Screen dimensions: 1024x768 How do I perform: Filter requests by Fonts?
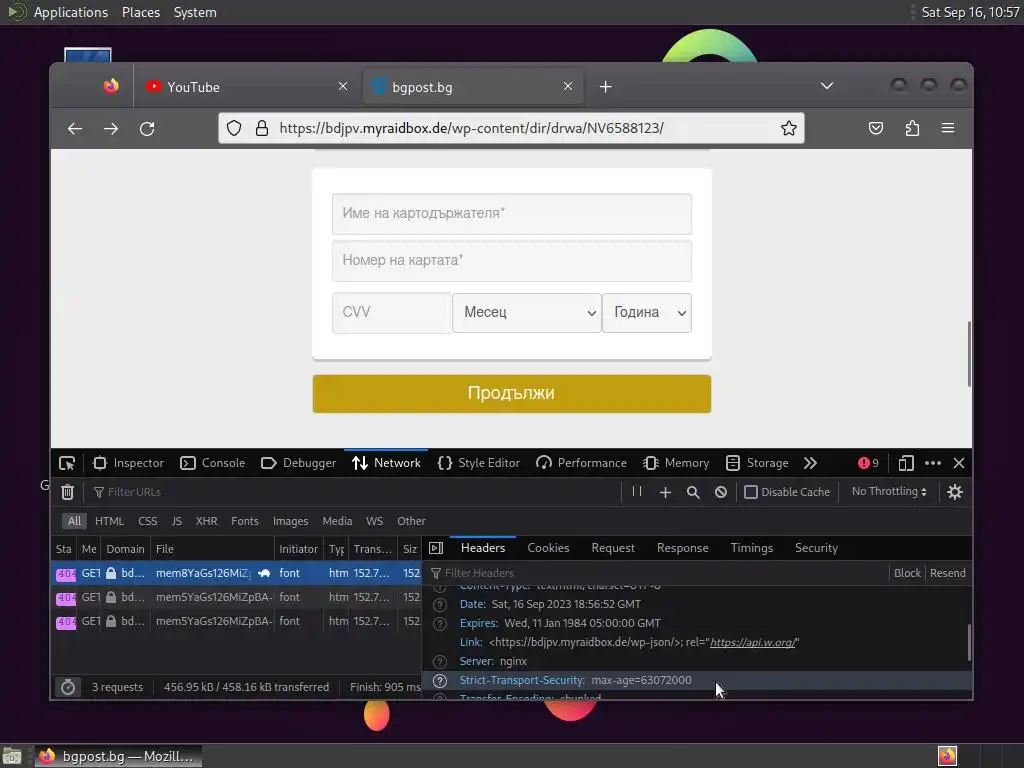(245, 521)
